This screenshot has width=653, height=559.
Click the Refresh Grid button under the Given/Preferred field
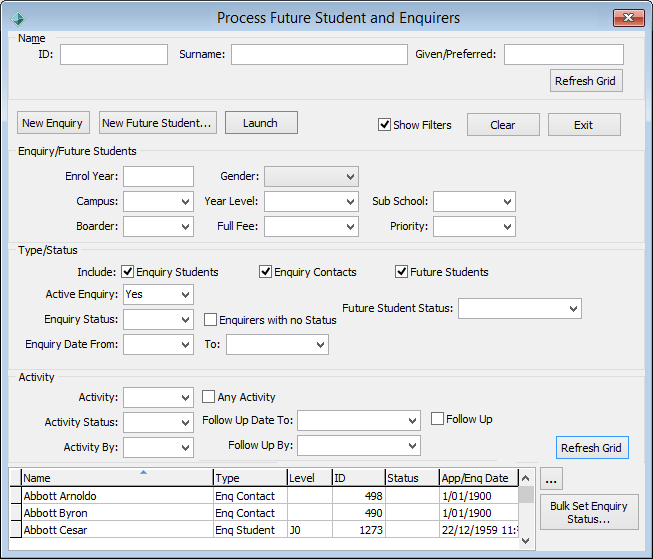point(586,81)
